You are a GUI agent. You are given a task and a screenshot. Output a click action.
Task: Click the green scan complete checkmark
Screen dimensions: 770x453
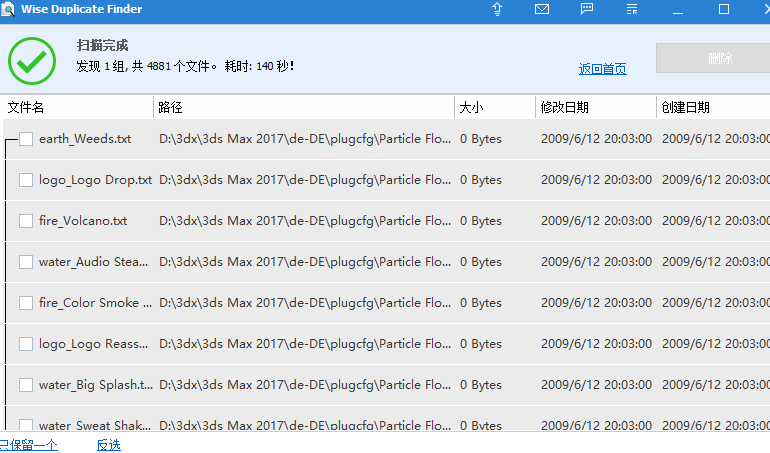(32, 61)
